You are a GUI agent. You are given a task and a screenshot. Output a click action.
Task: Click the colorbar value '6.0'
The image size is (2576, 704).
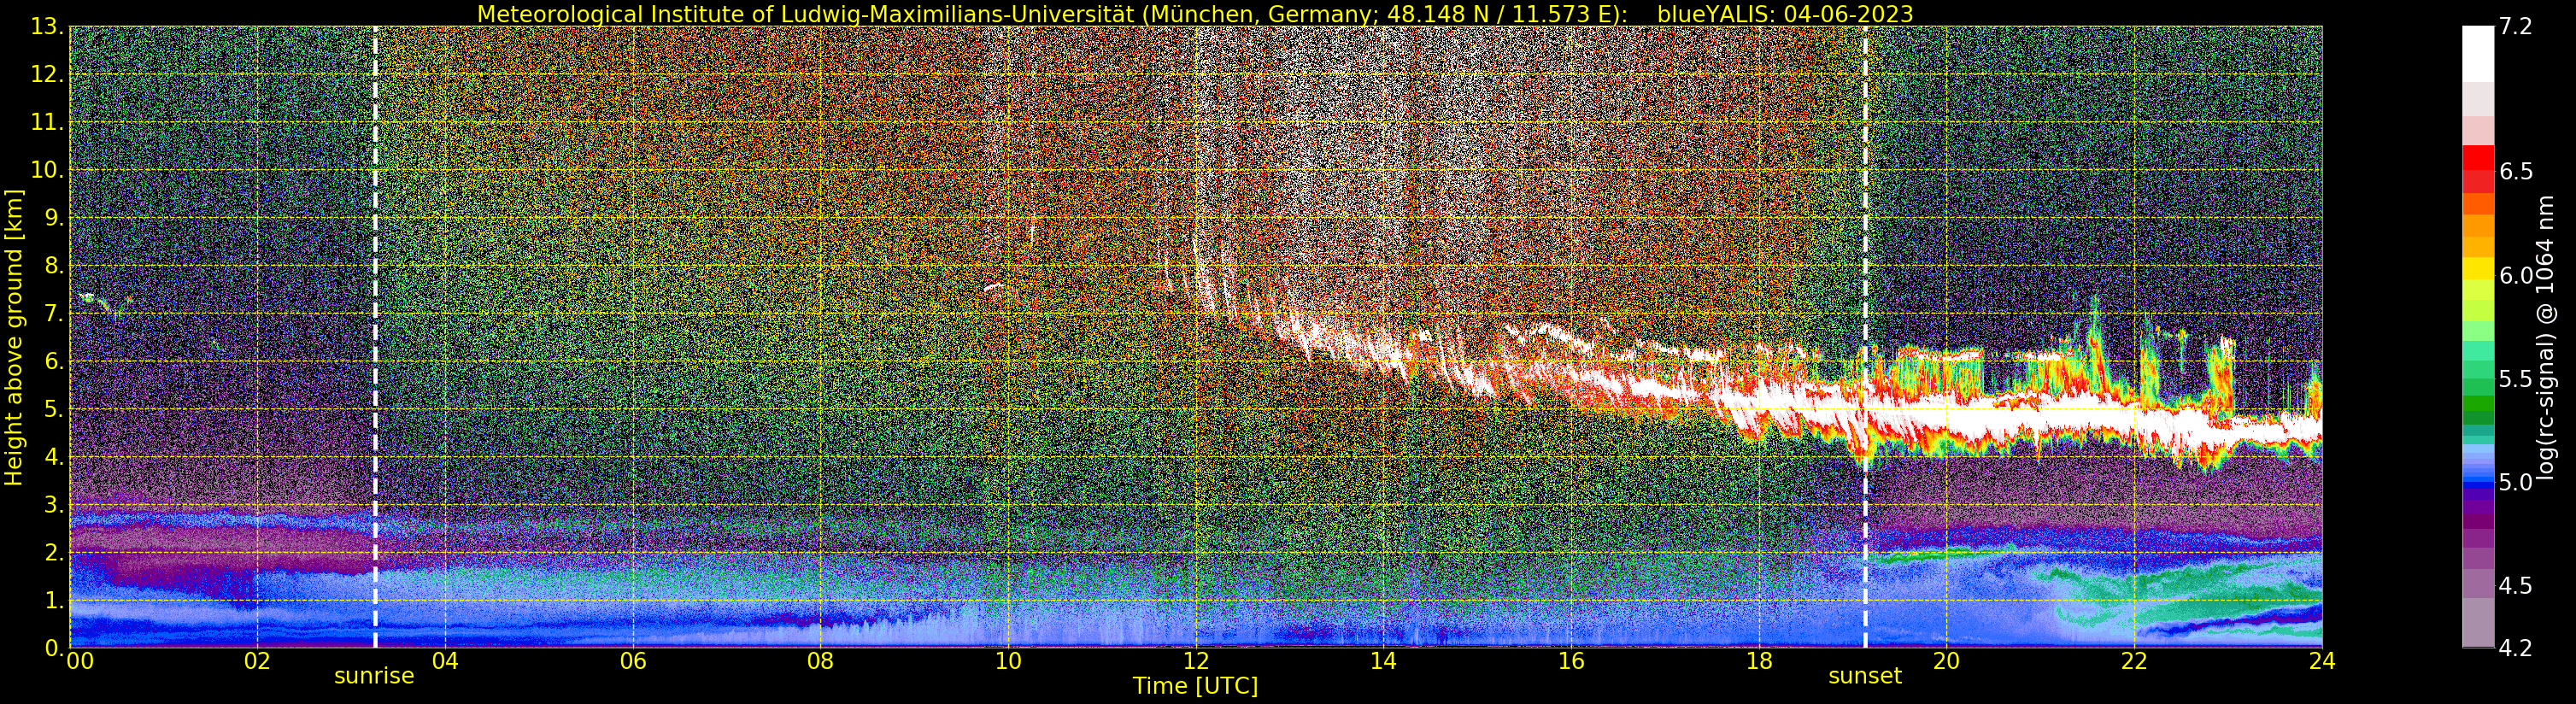(2516, 276)
